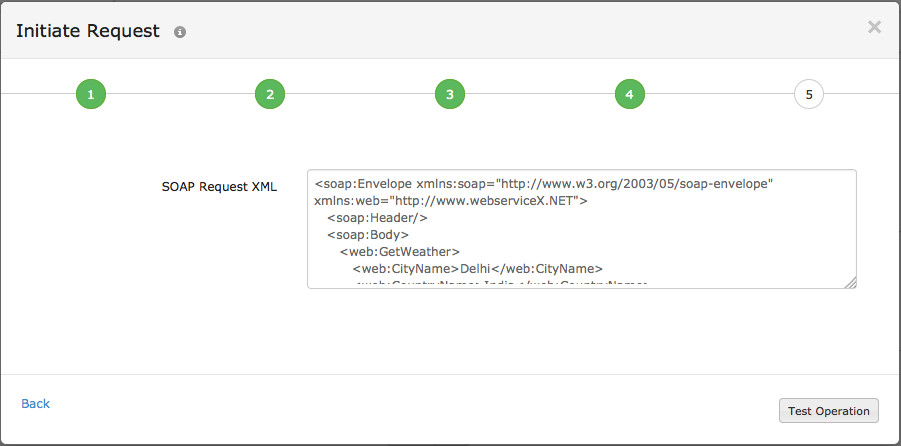Select step 3 in the progress bar
The image size is (901, 446).
pos(450,95)
